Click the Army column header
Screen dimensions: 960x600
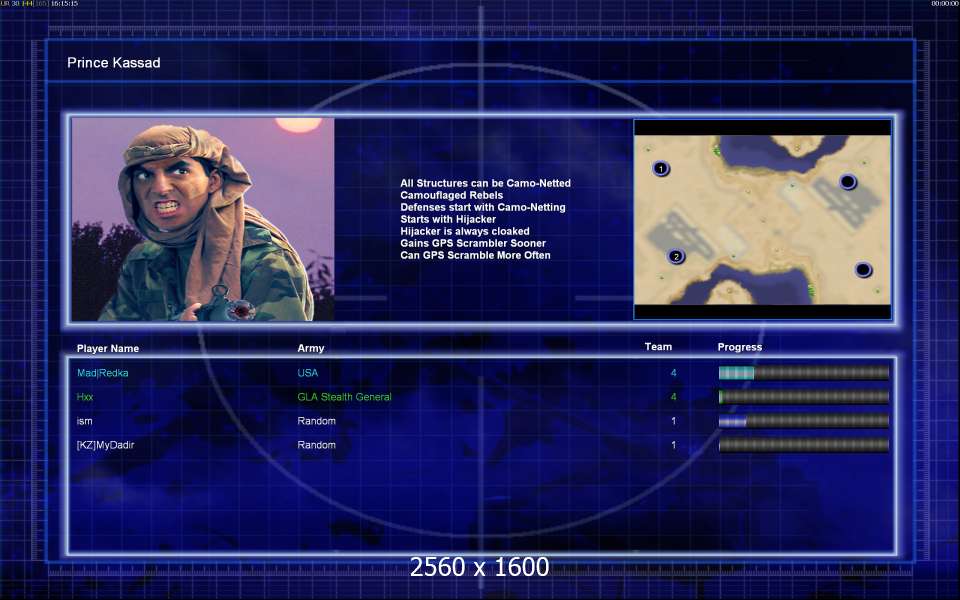(310, 348)
